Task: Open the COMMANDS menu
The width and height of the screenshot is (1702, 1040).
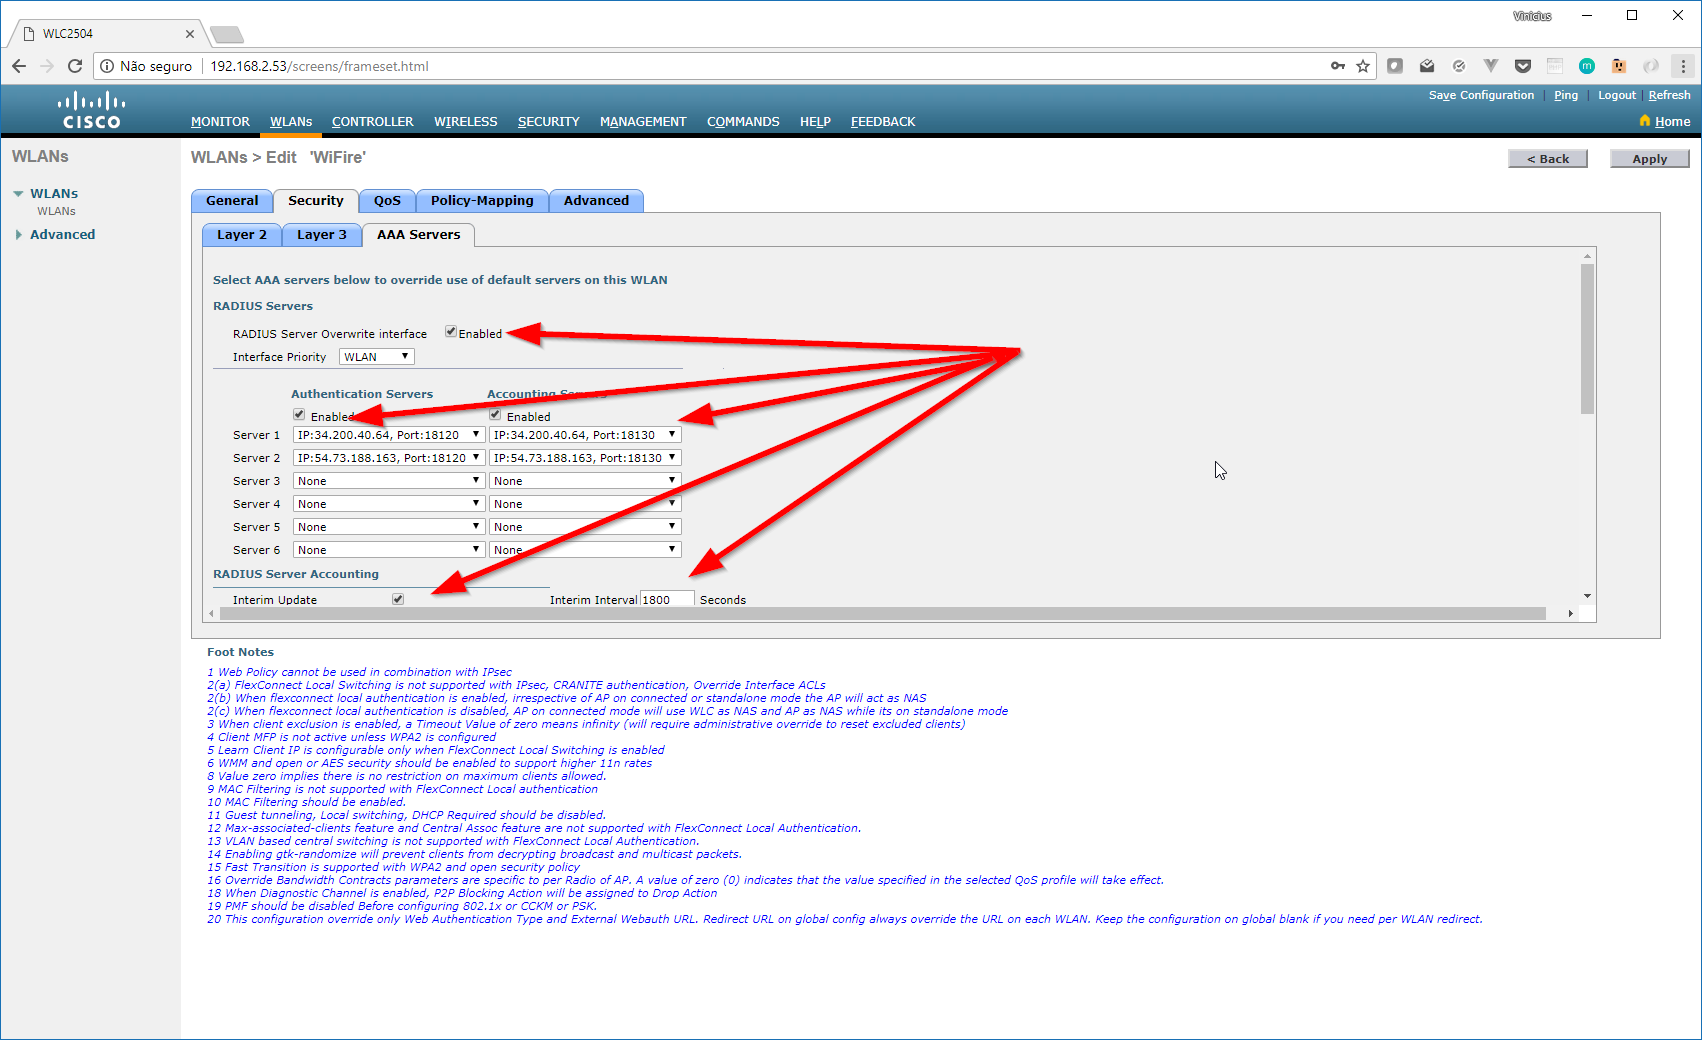Action: pos(743,122)
